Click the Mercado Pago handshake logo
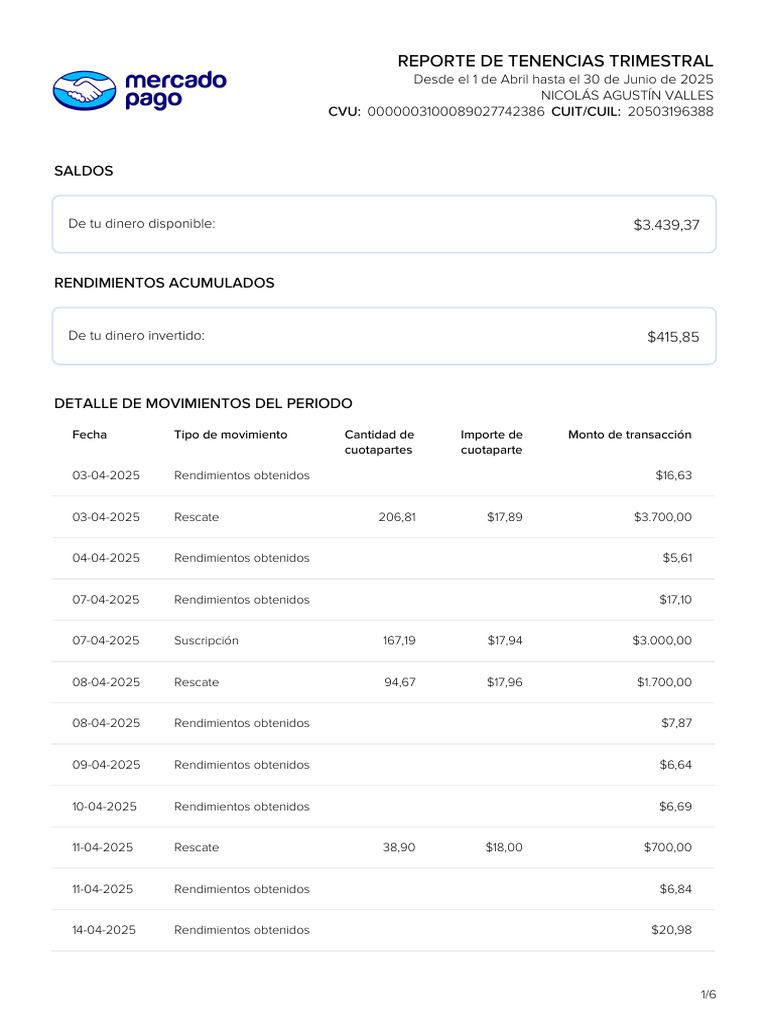Viewport: 768px width, 1024px height. 84,90
